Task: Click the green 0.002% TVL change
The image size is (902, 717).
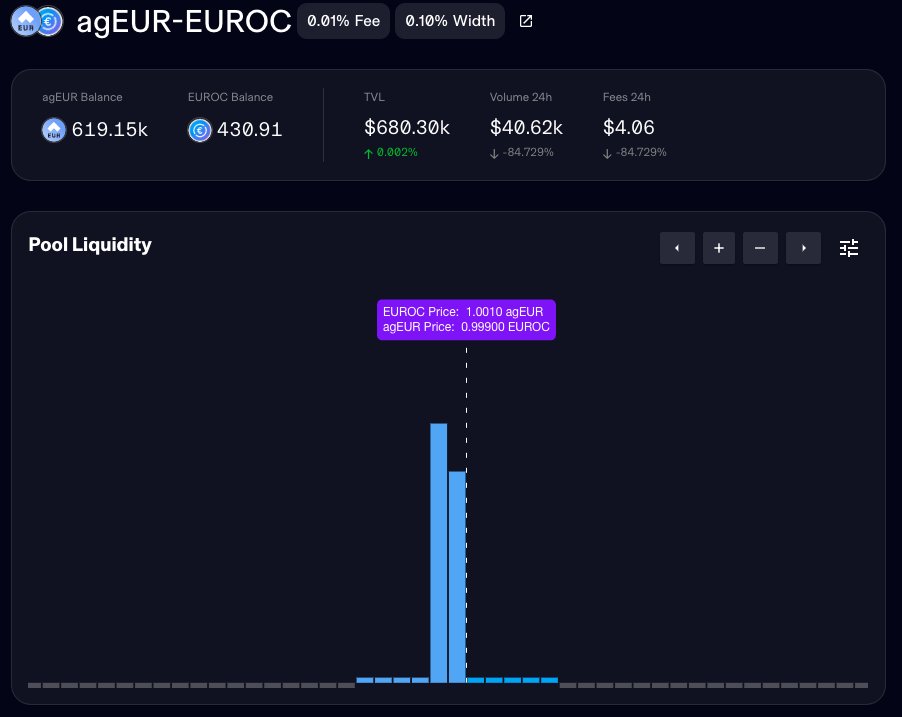Action: tap(391, 152)
